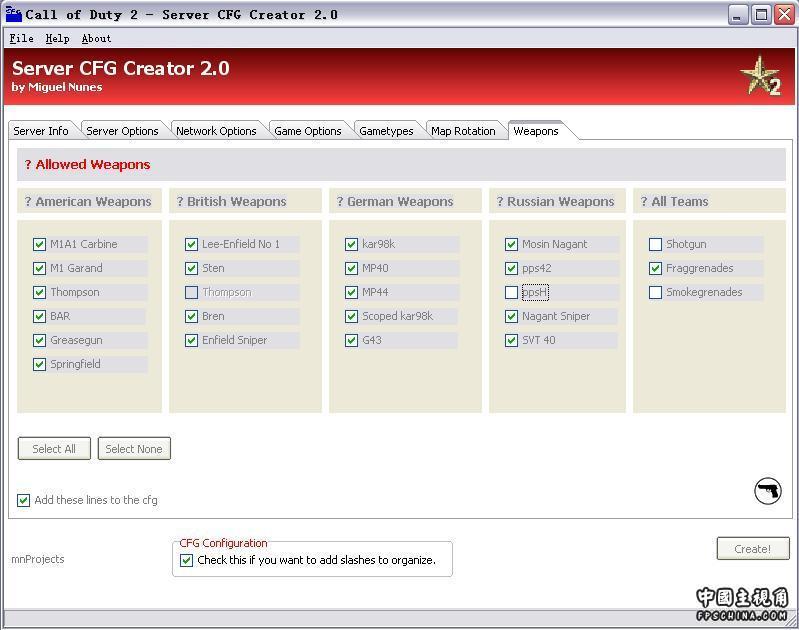Viewport: 799px width, 630px height.
Task: Switch to the Map Rotation tab
Action: click(x=463, y=131)
